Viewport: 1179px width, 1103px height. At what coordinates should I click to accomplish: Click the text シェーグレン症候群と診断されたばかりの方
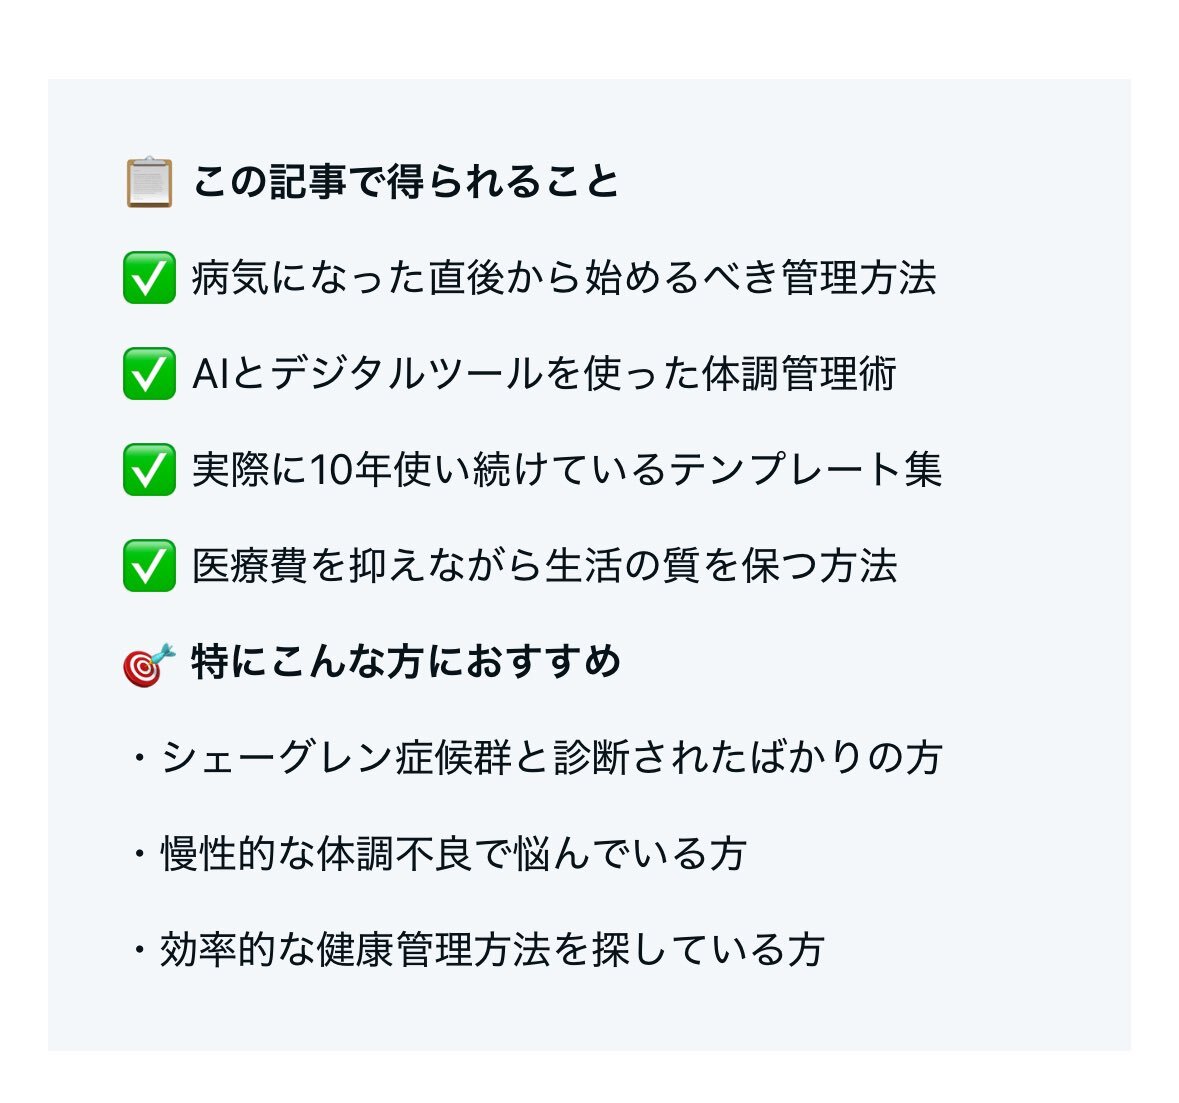pos(551,758)
